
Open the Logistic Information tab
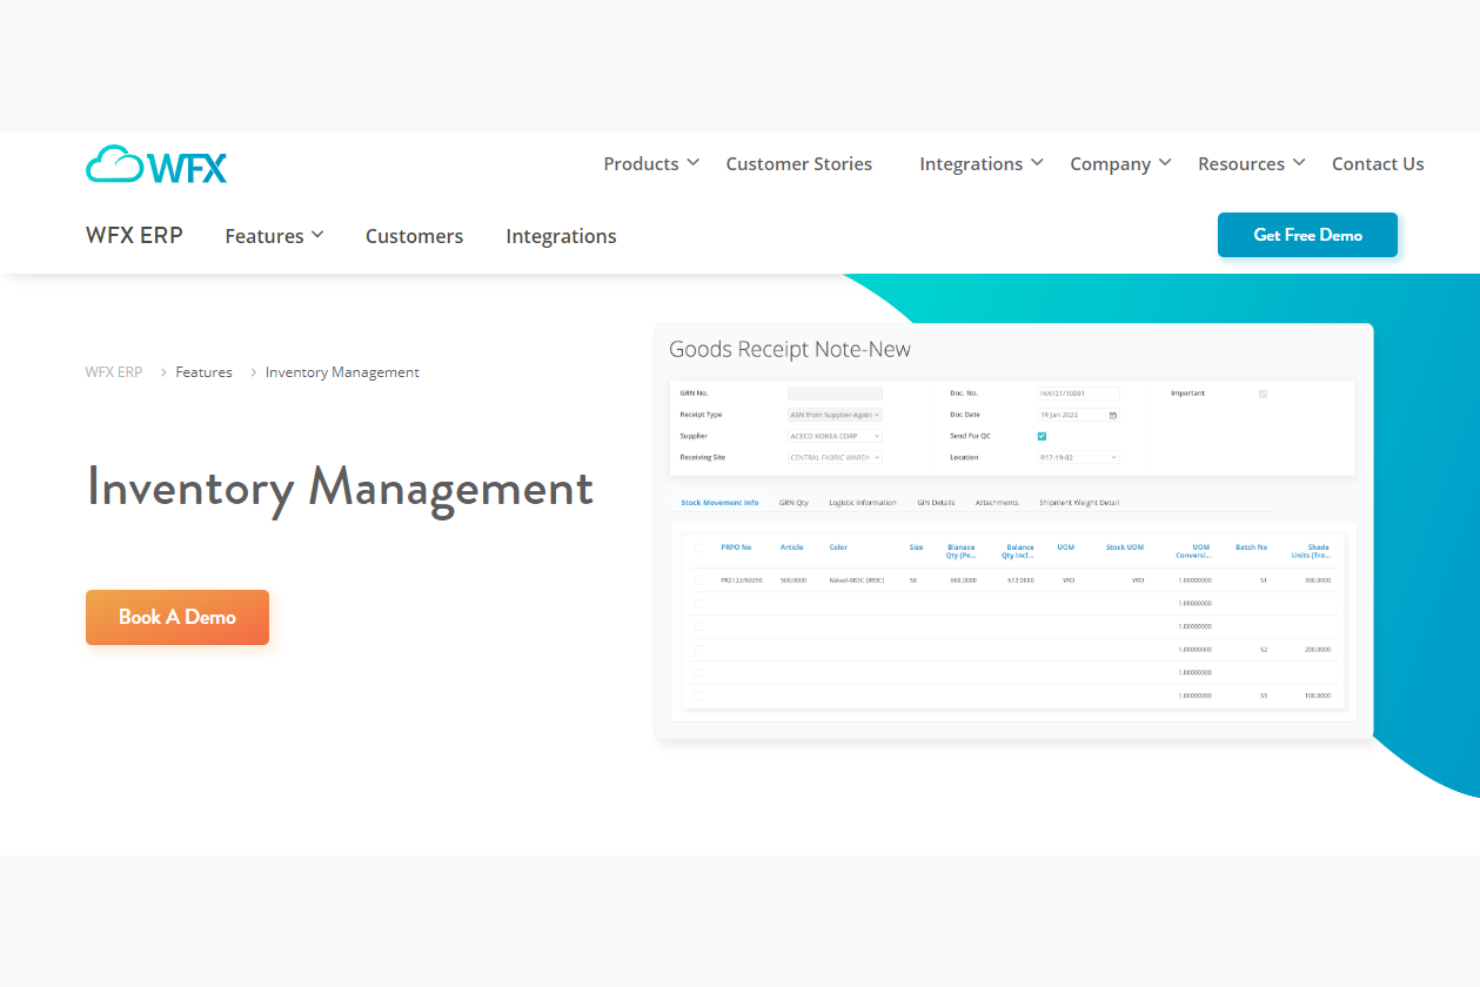pos(862,503)
